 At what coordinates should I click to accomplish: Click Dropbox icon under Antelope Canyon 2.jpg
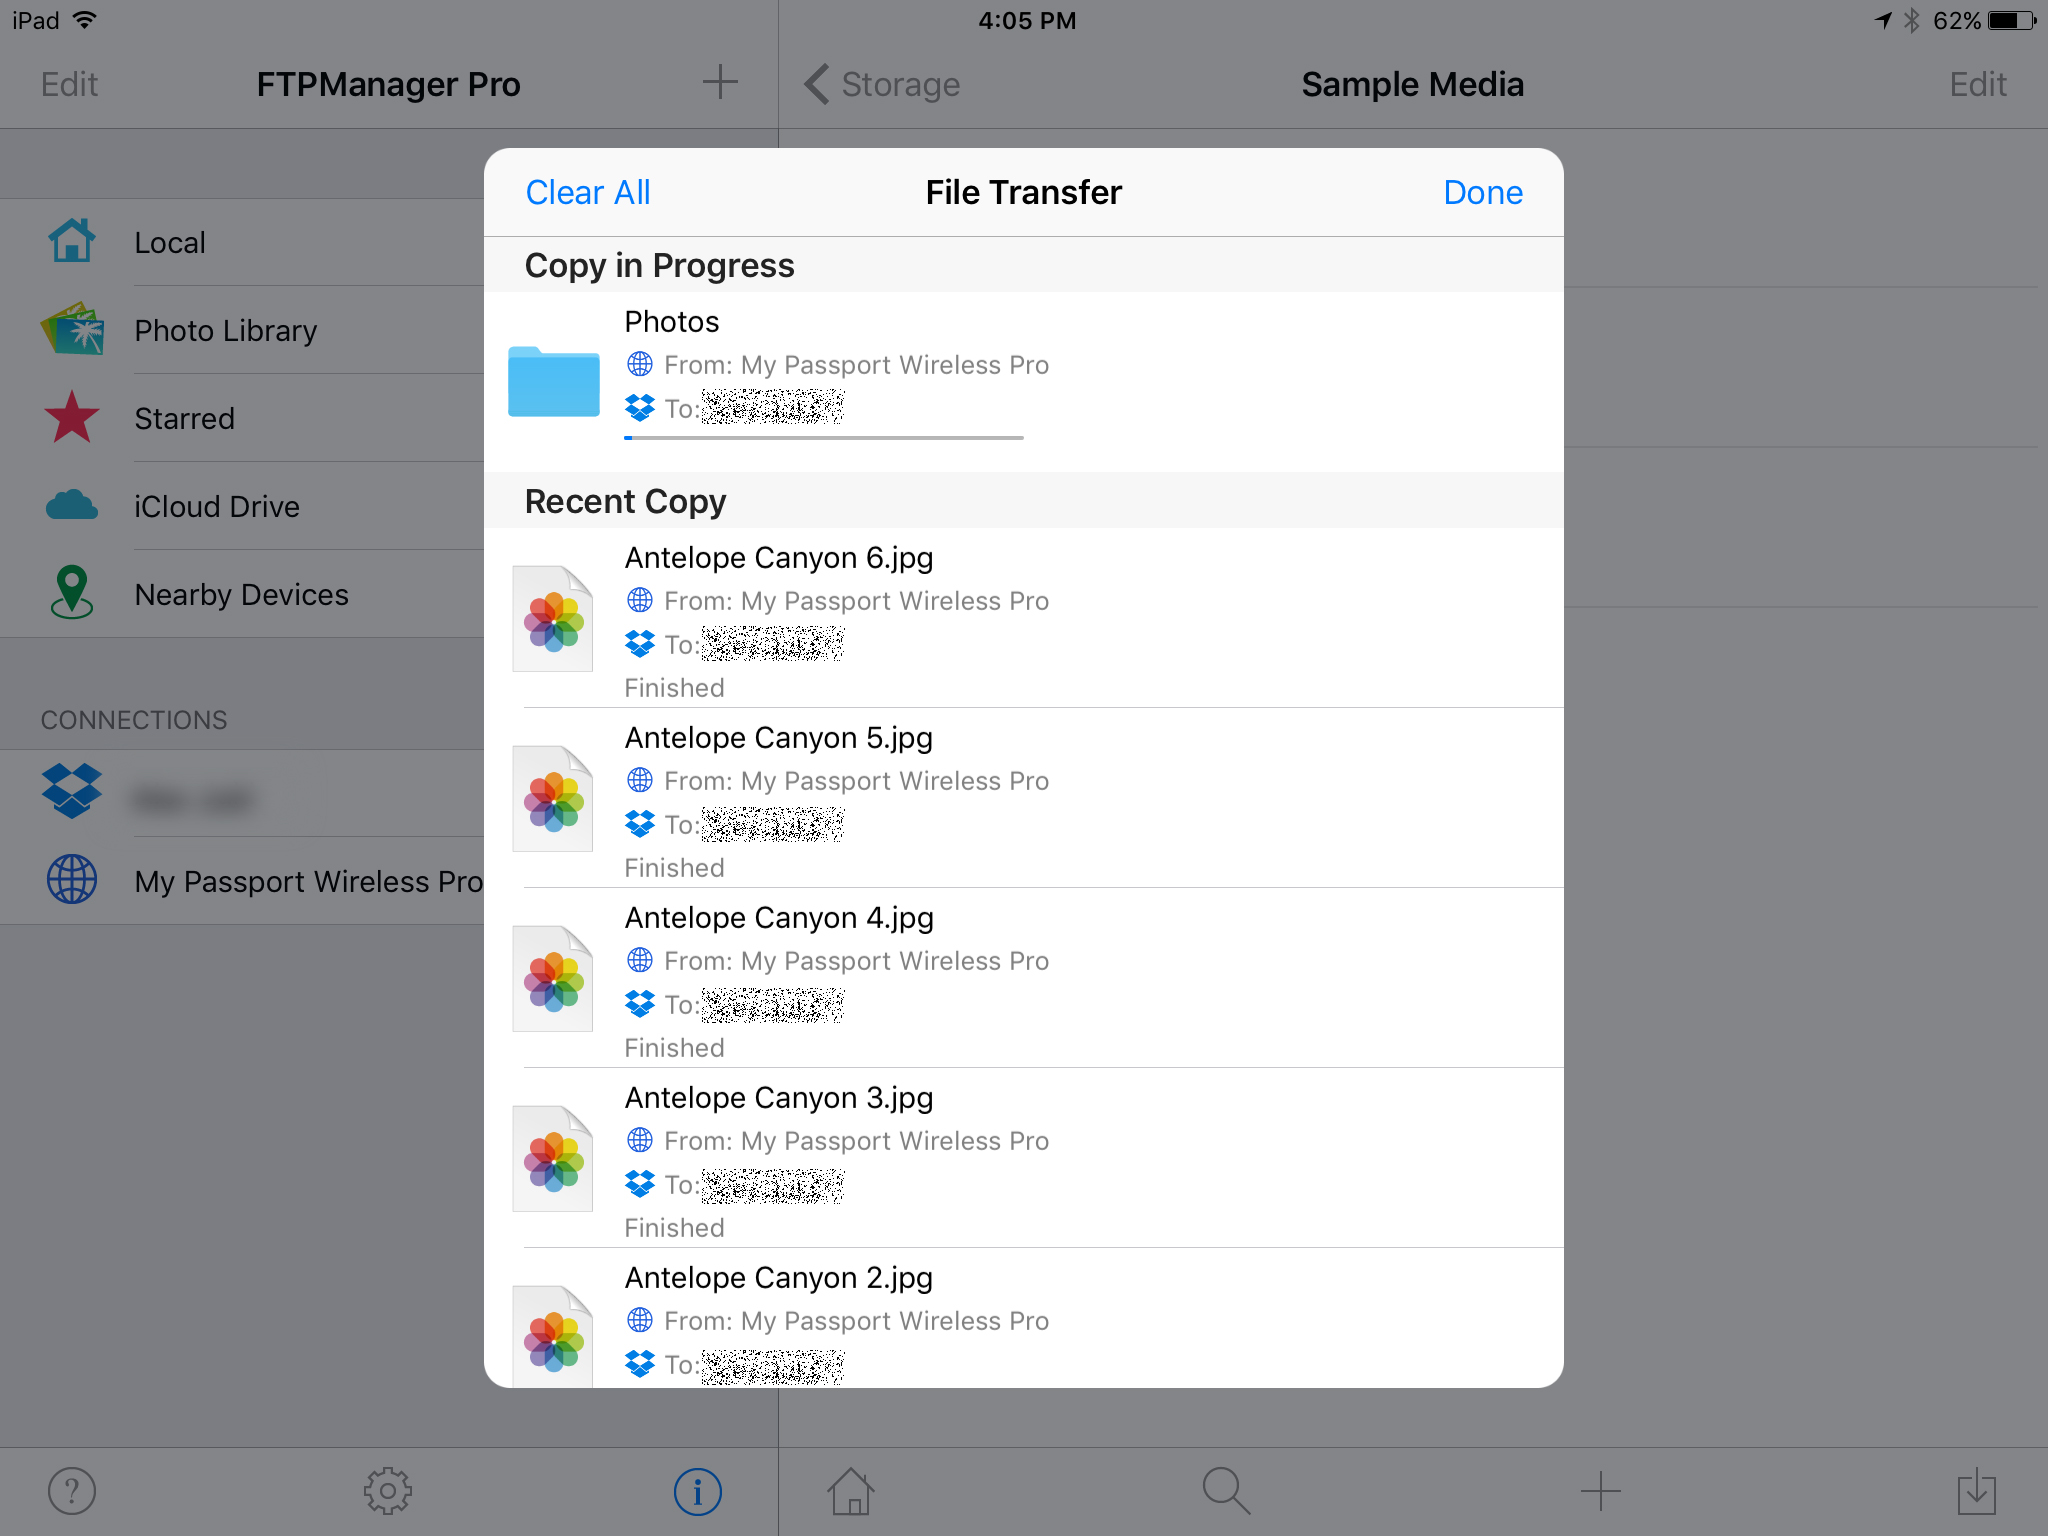pos(640,1364)
